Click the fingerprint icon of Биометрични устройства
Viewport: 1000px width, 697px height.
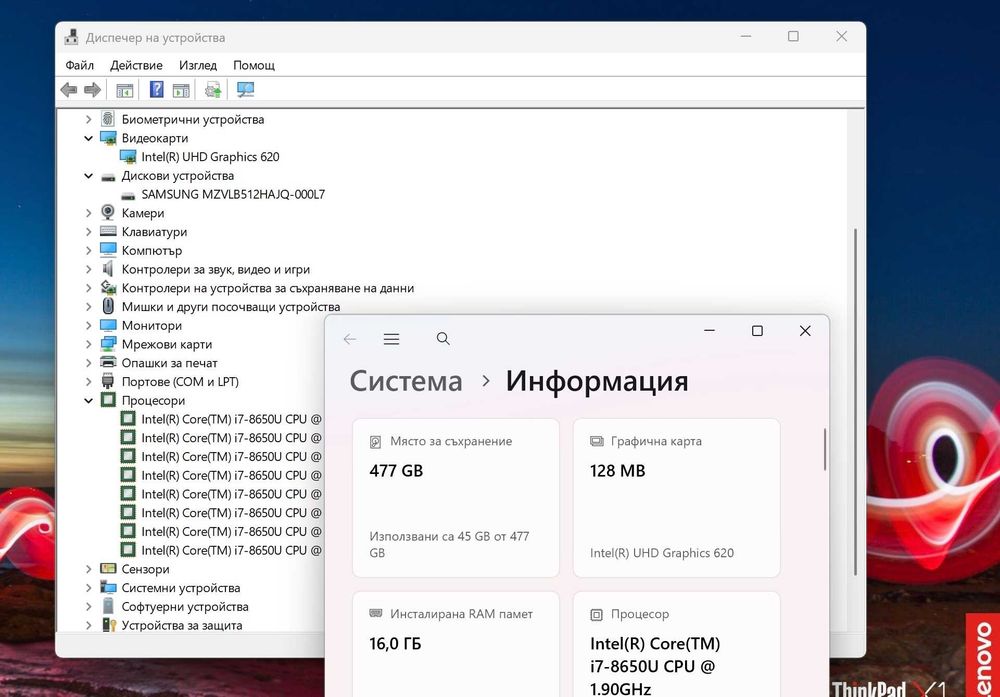pos(108,119)
